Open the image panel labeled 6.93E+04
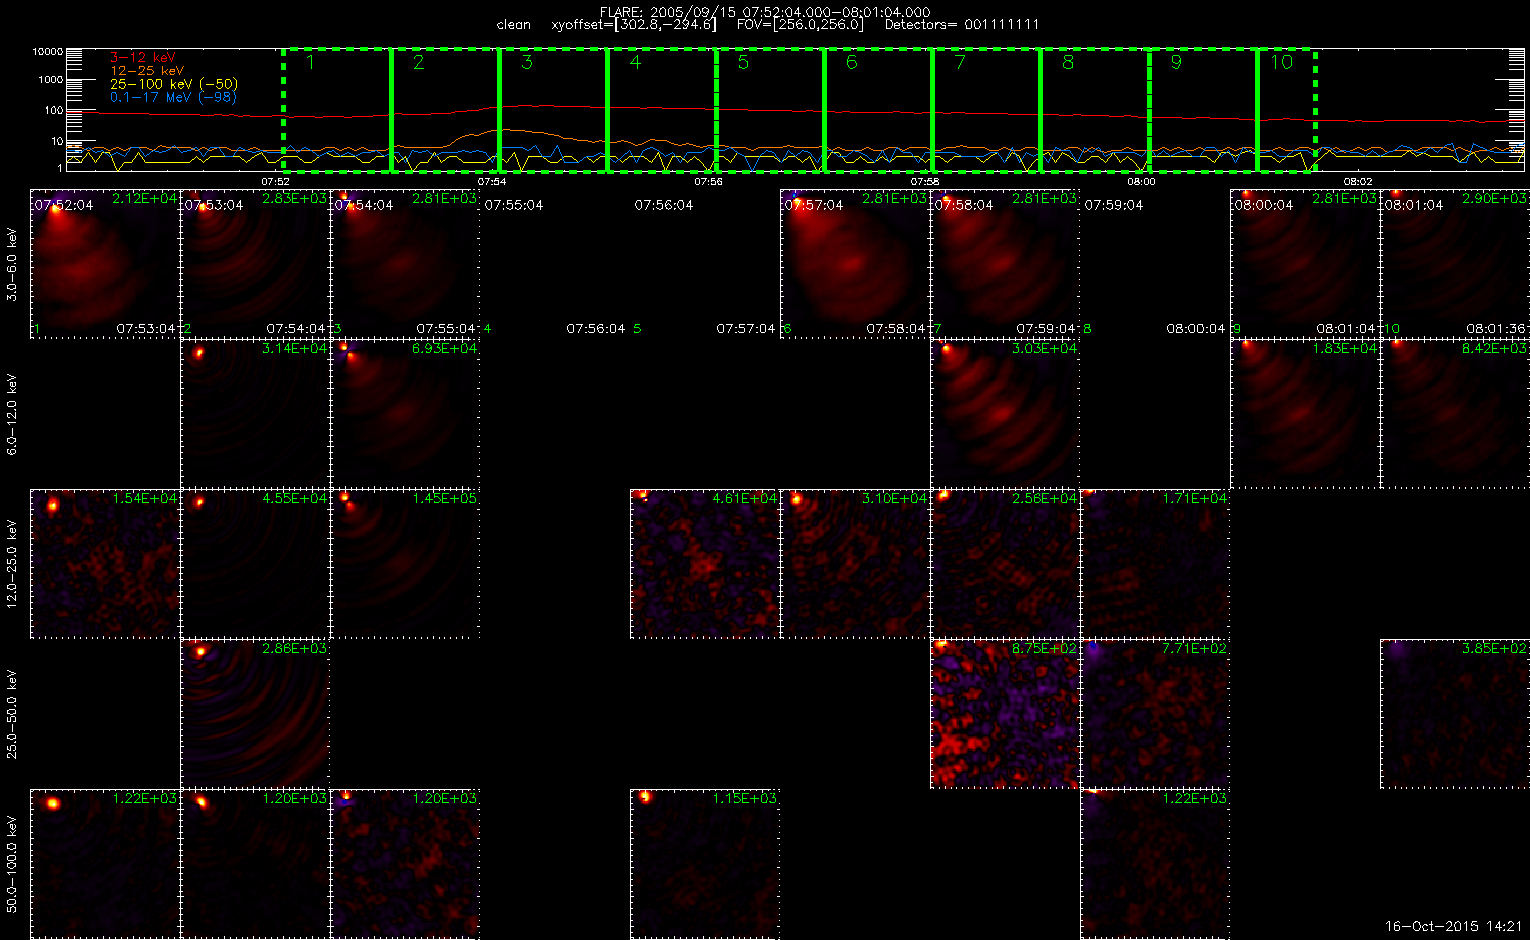 405,413
